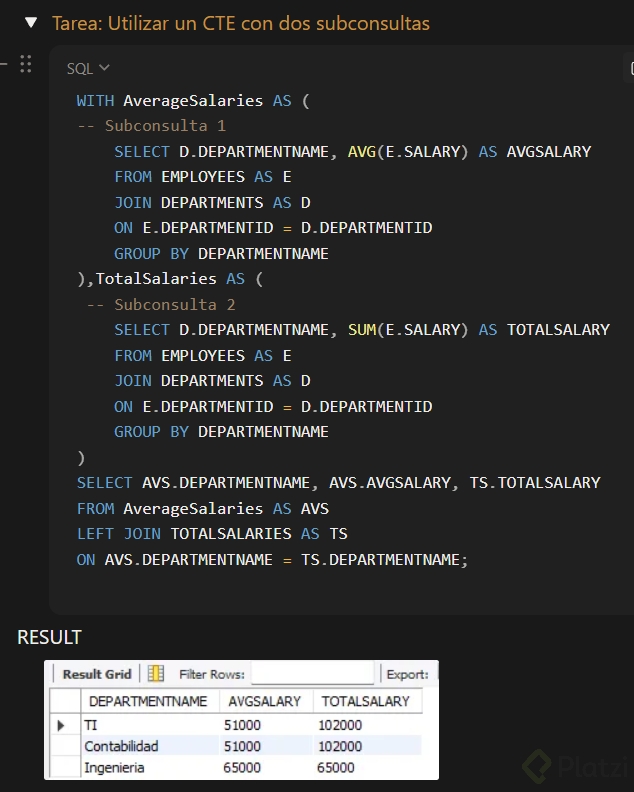Click the '-- Subconsulta 2' comment line
This screenshot has height=792, width=634.
point(161,305)
